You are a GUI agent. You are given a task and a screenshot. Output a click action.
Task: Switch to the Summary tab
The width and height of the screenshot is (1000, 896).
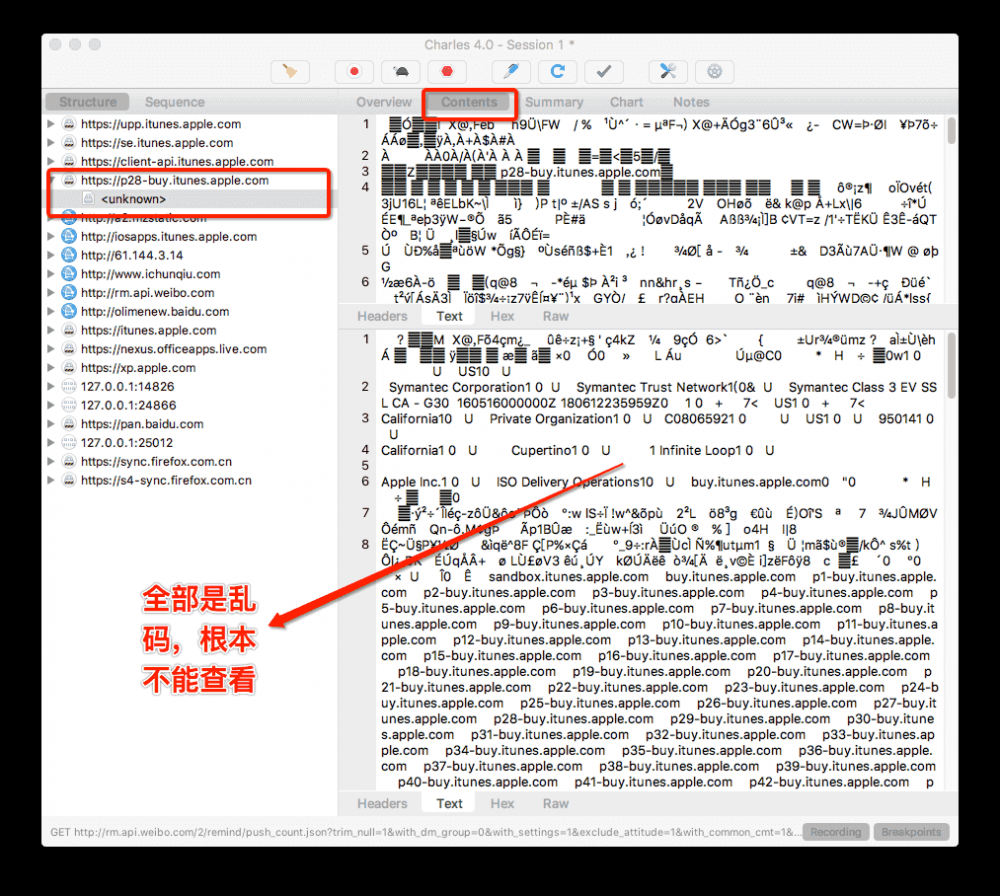[555, 101]
